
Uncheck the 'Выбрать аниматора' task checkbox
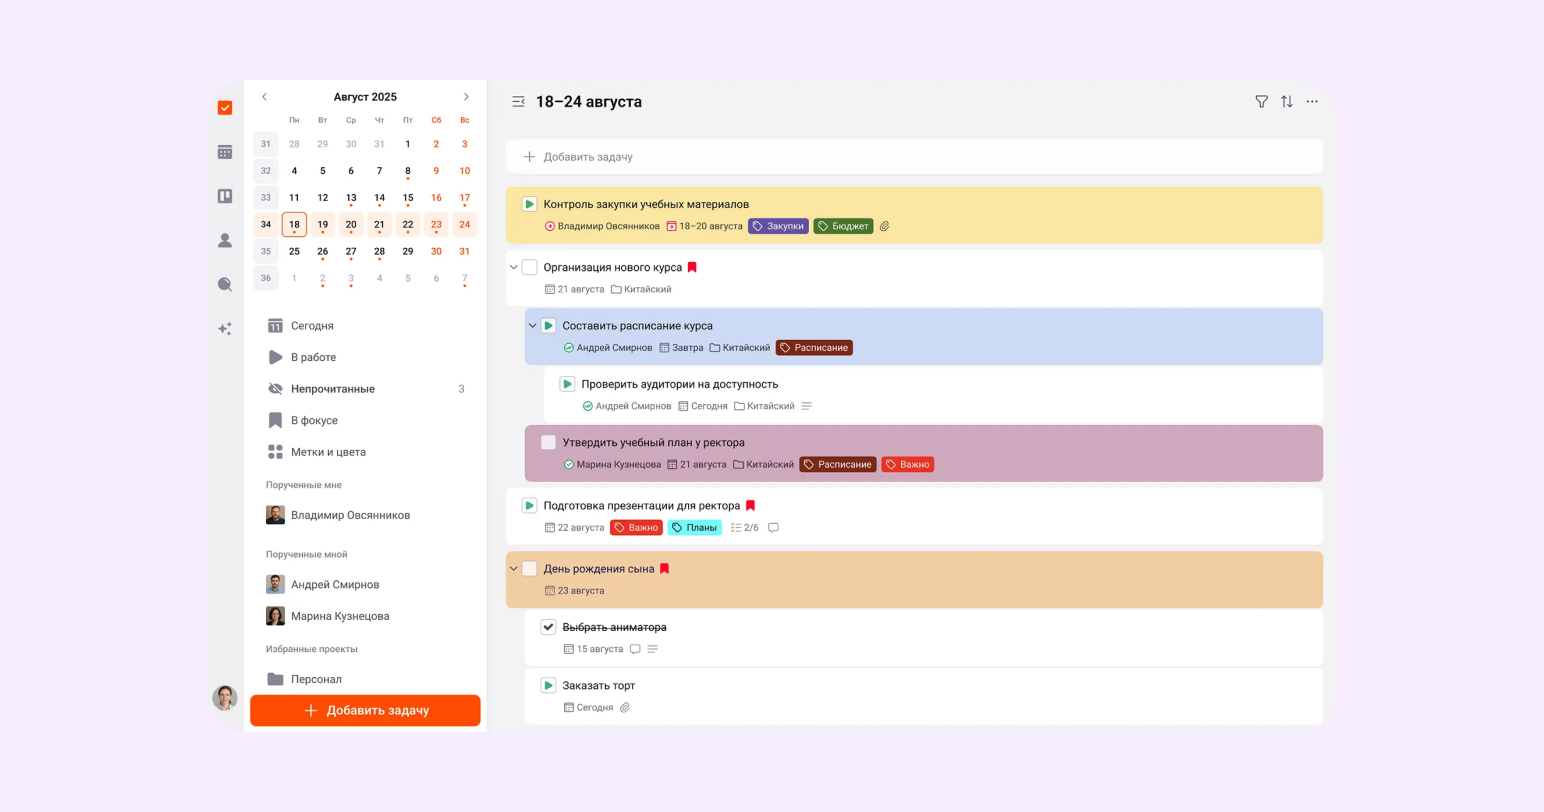click(x=548, y=627)
